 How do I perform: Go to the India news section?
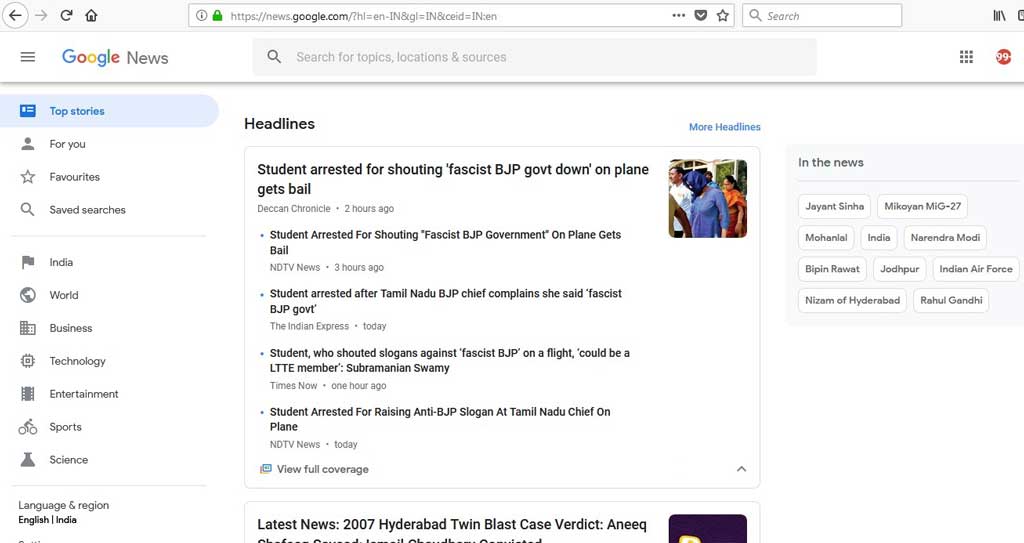61,262
